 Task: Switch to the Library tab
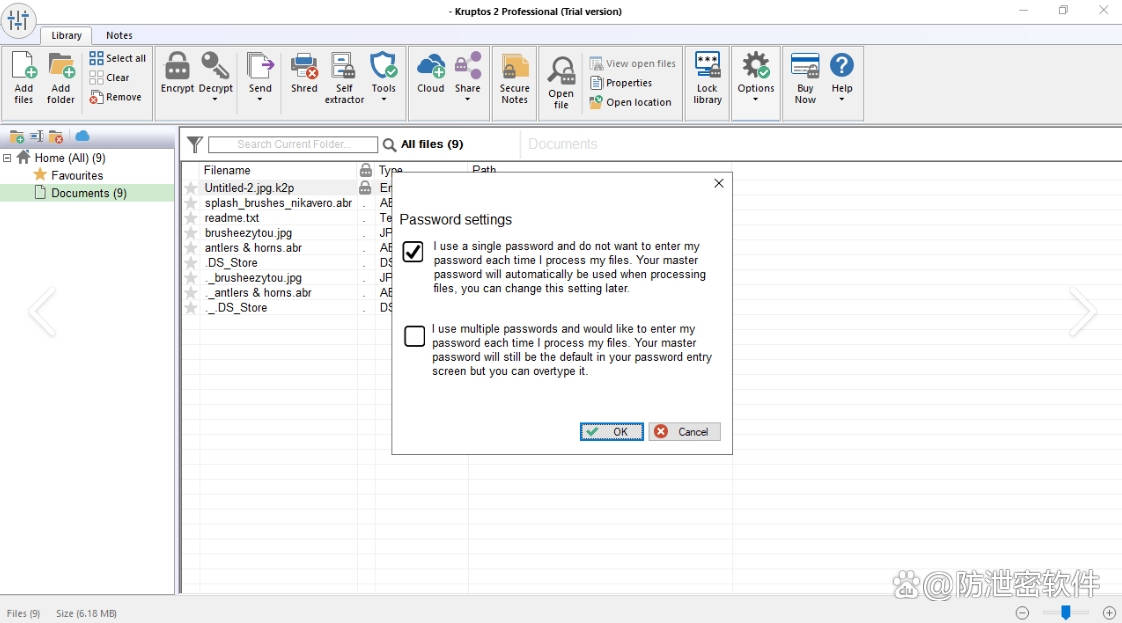click(66, 35)
